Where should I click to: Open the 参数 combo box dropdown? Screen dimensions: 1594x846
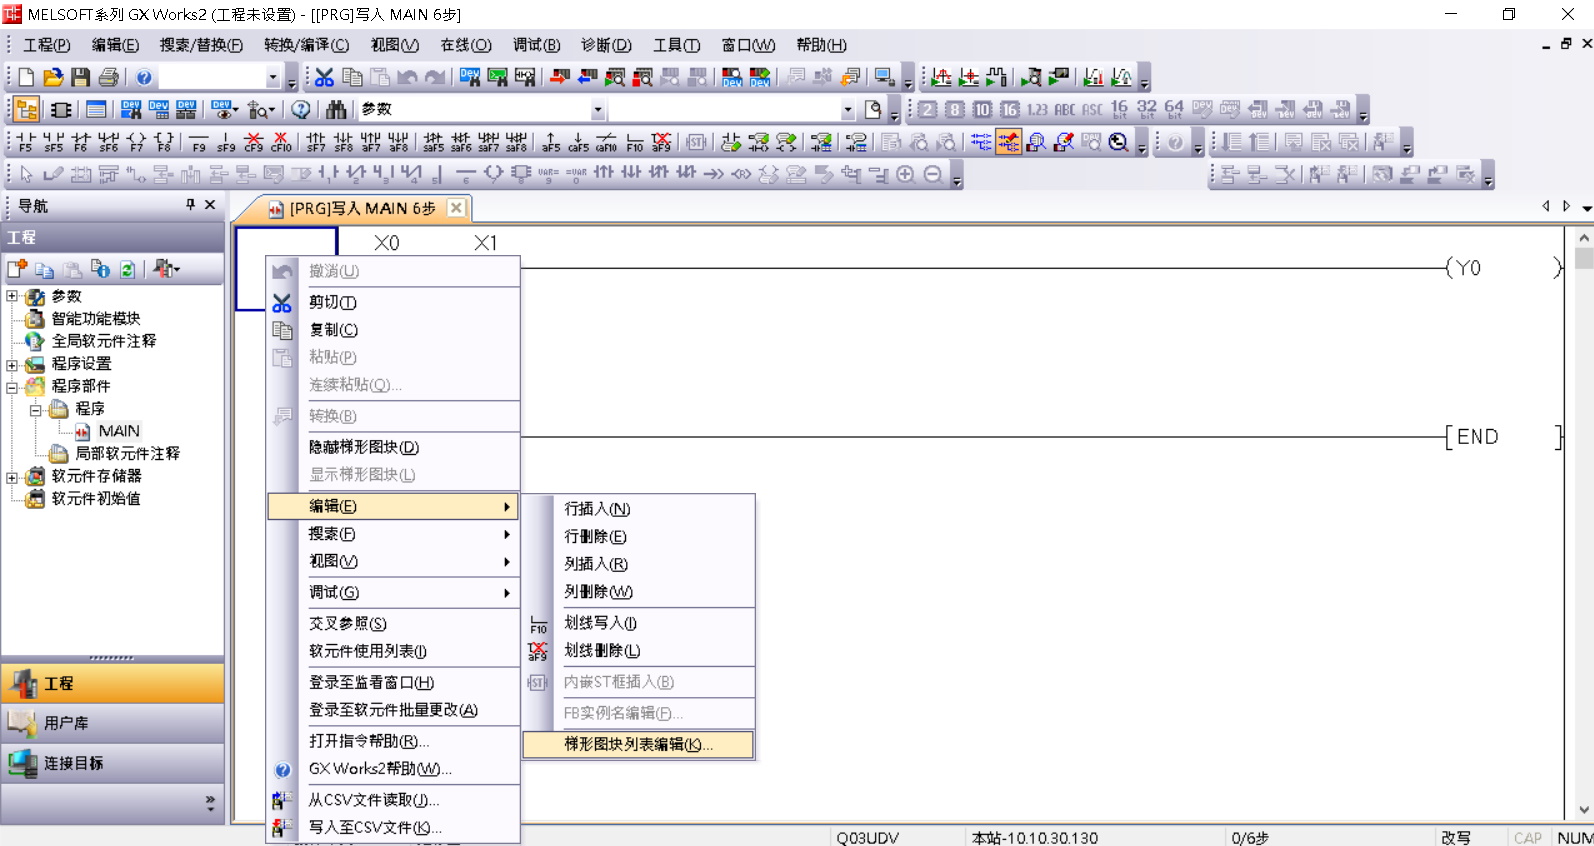[x=598, y=109]
